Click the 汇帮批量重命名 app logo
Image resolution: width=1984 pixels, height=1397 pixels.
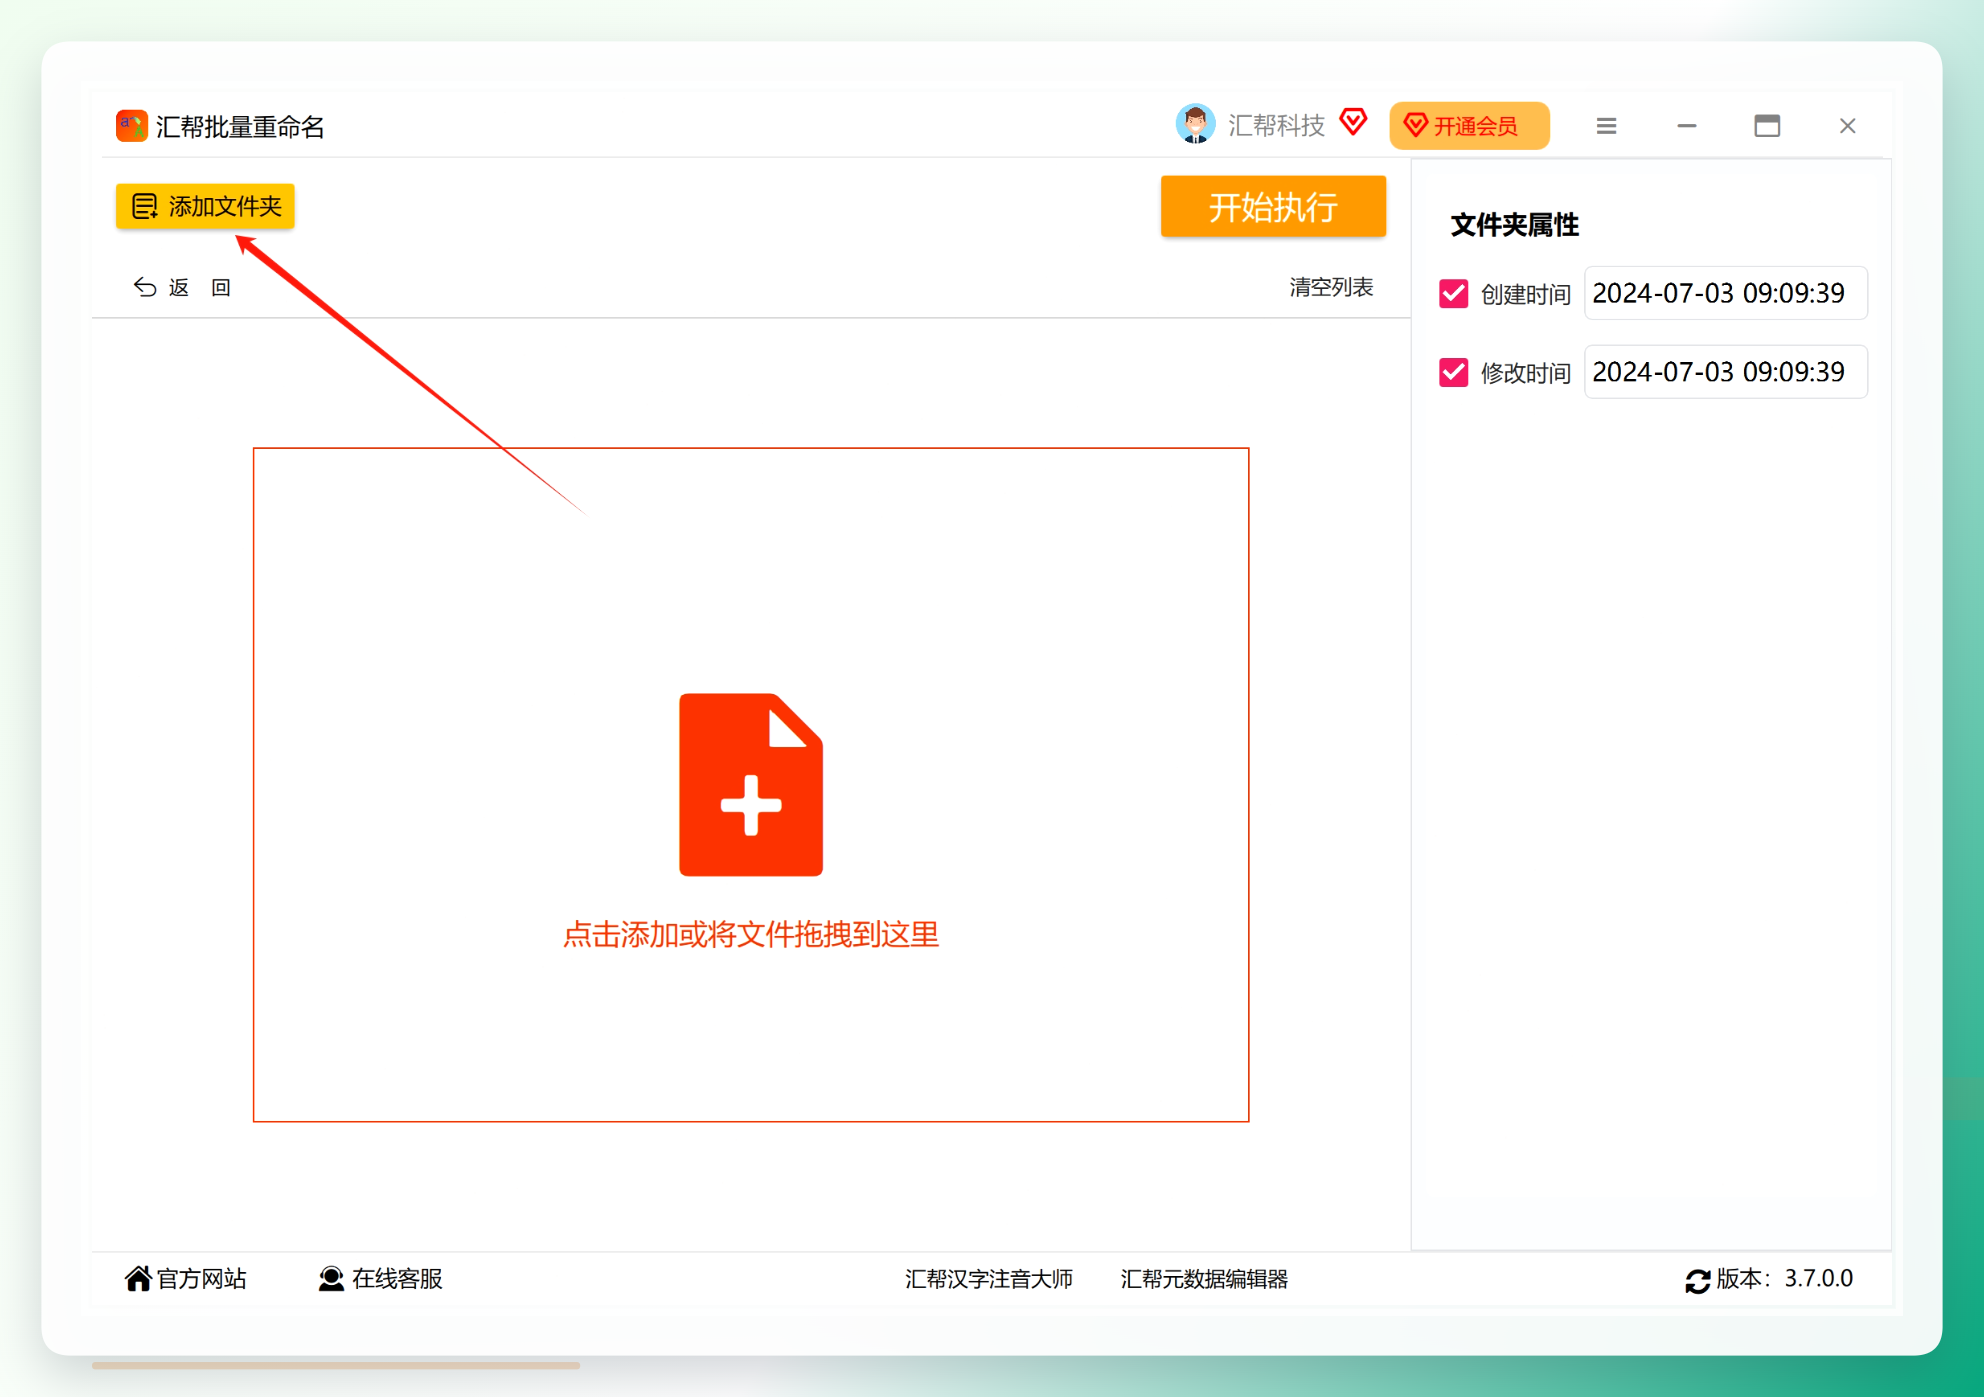point(131,126)
